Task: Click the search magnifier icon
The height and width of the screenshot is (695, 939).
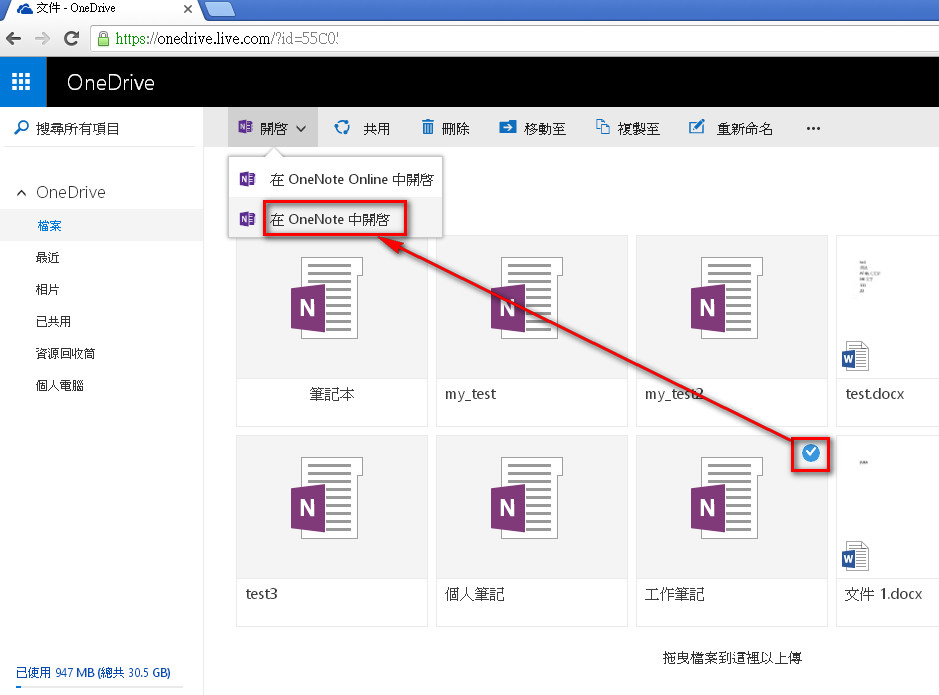Action: [21, 128]
